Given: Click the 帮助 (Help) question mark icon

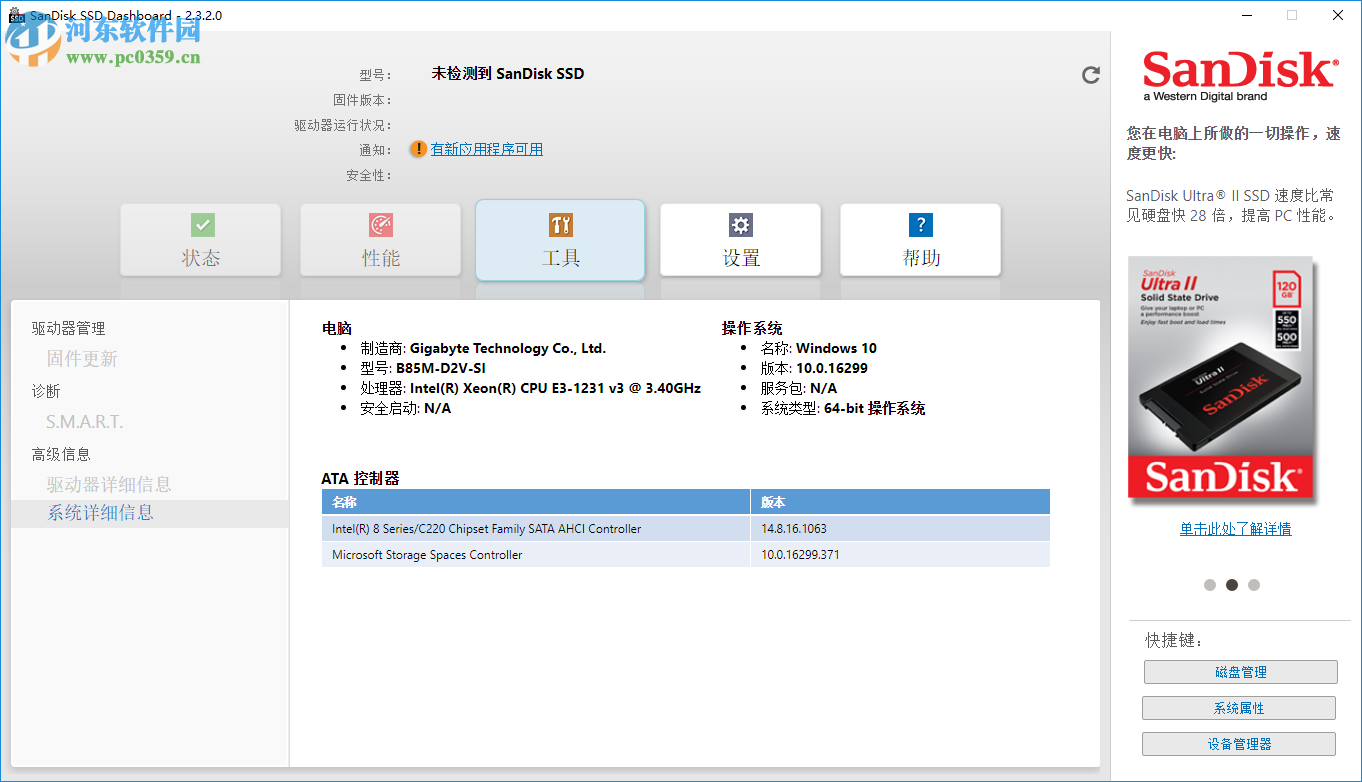Looking at the screenshot, I should coord(920,225).
